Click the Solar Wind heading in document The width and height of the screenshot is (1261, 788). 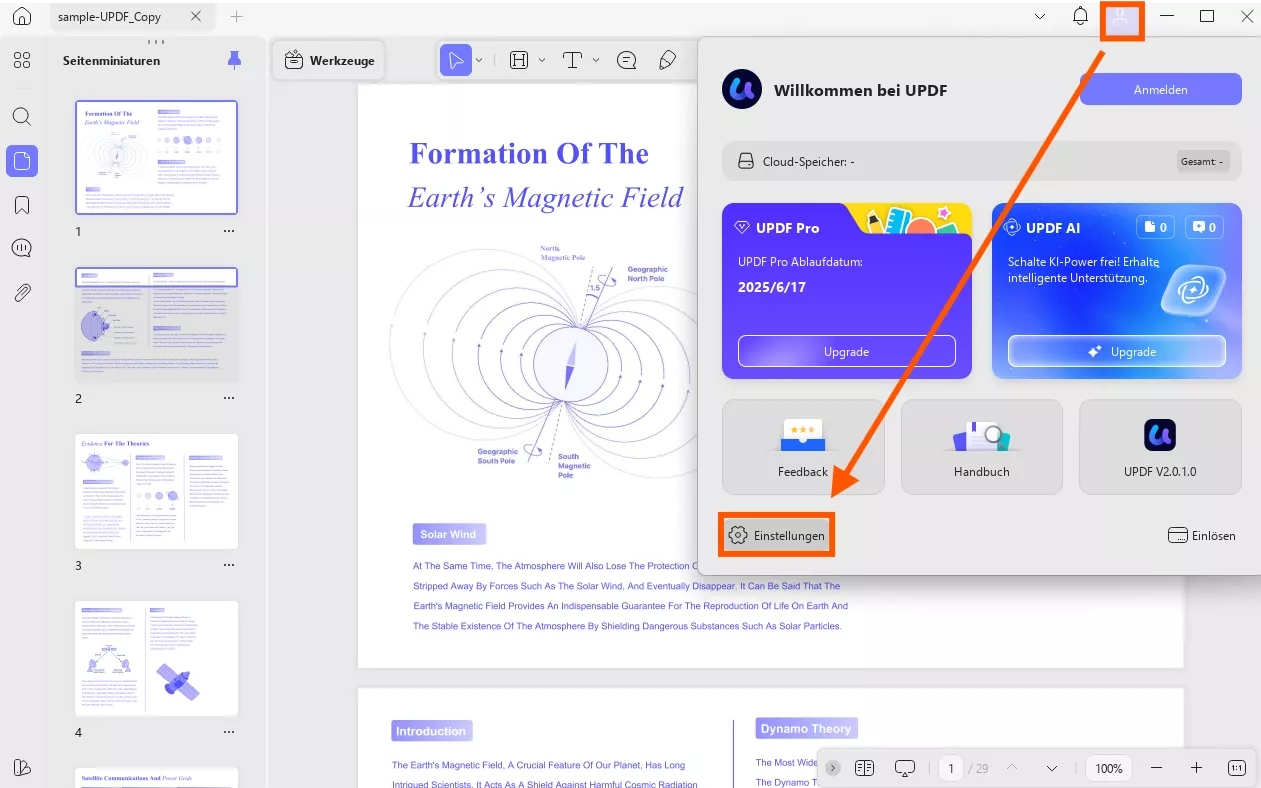tap(449, 534)
